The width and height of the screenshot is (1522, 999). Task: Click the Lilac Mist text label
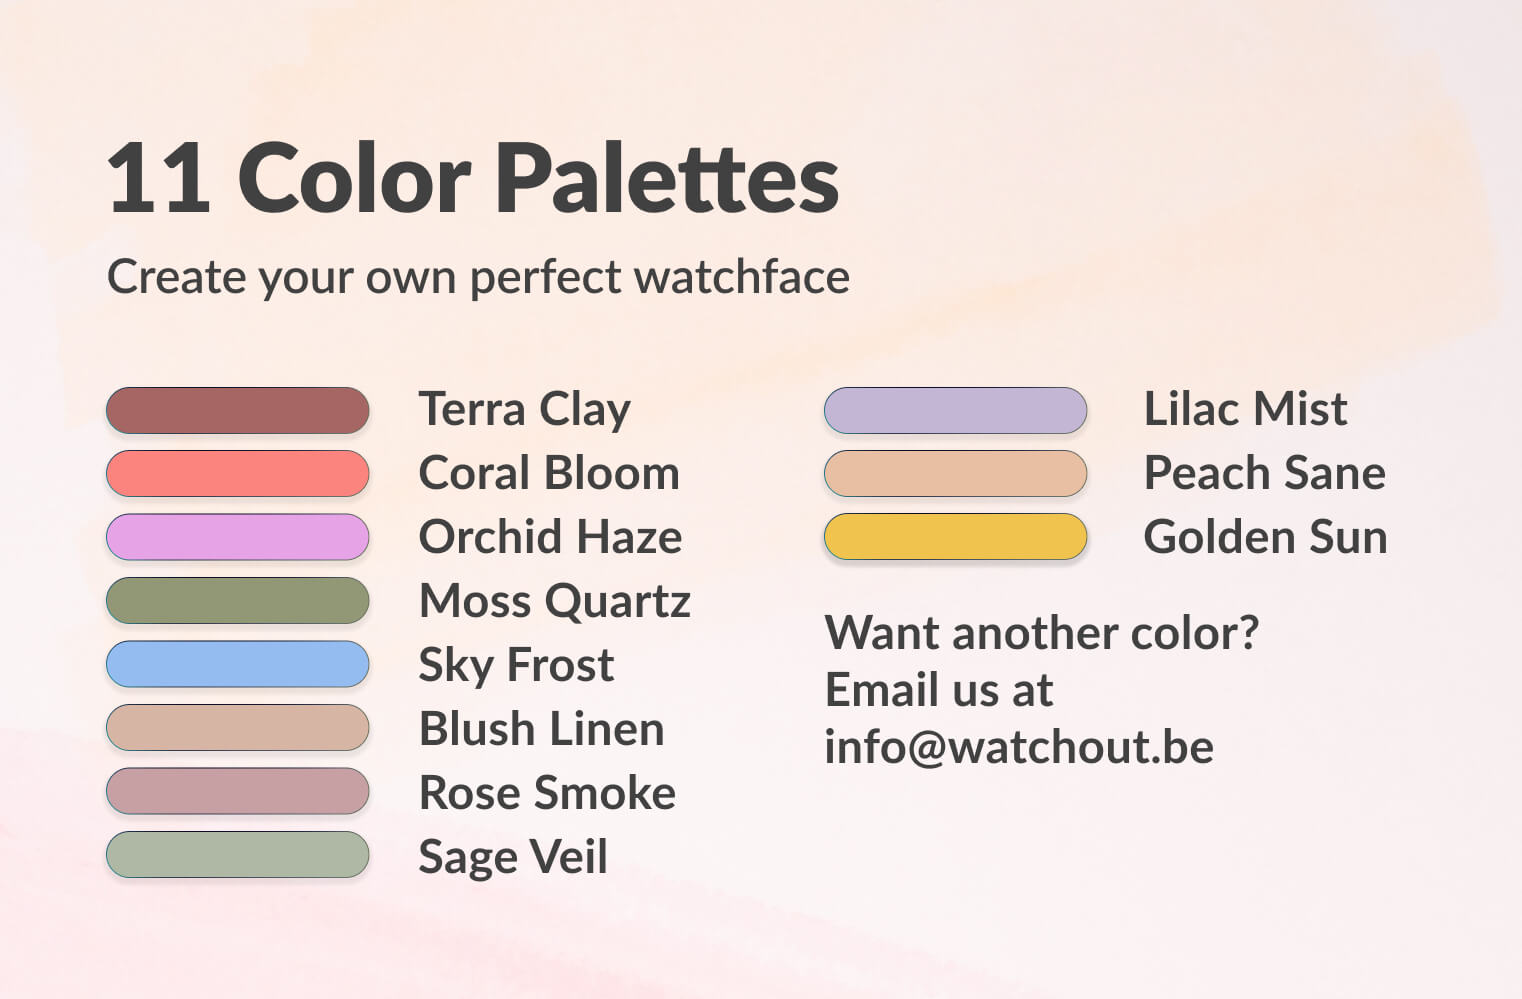coord(1245,409)
